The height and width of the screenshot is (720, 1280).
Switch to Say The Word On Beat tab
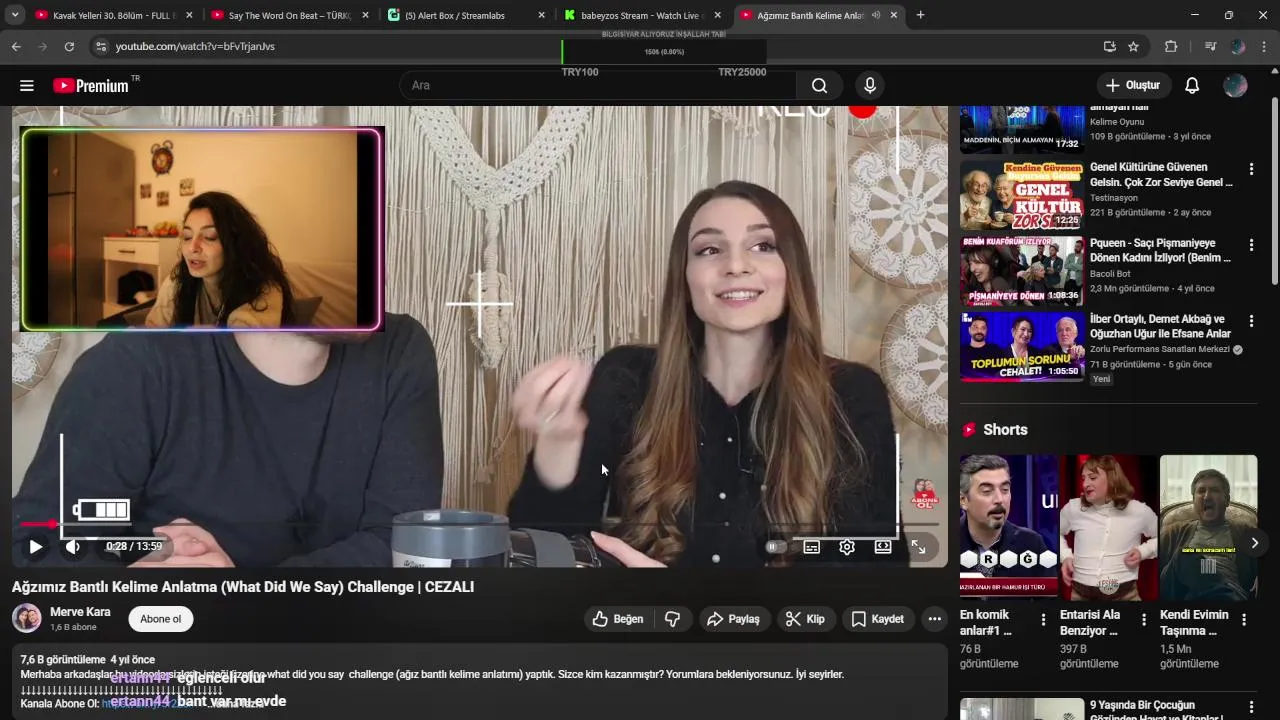(x=290, y=15)
